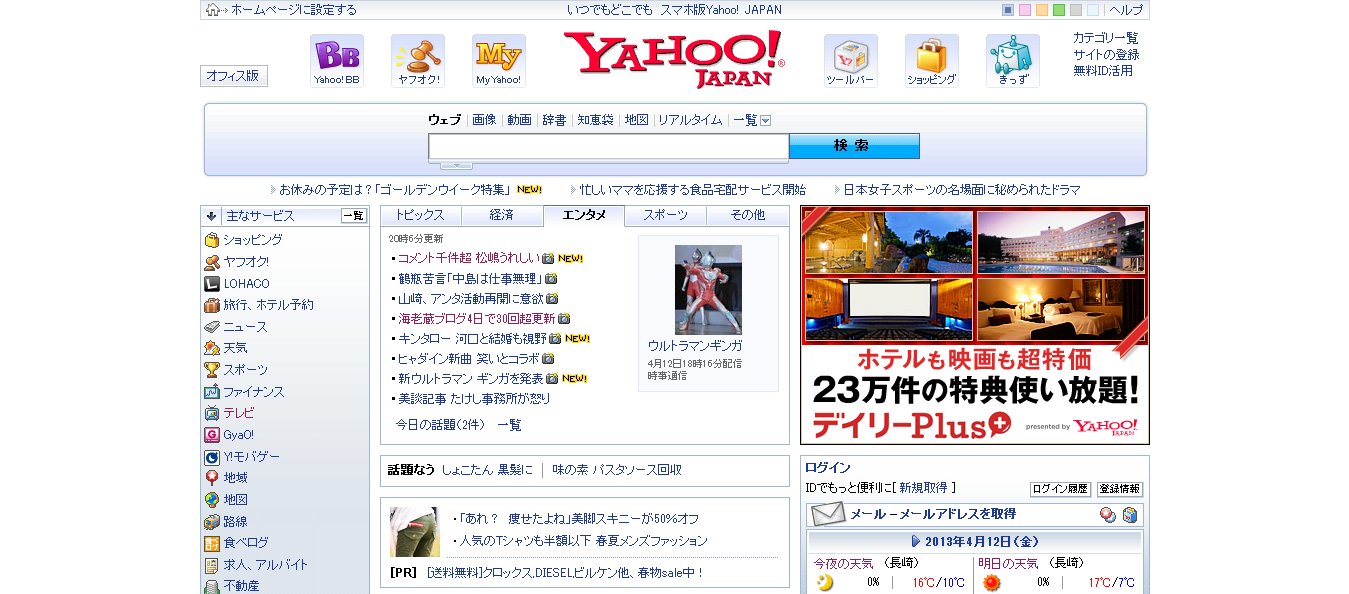Select the 知恵袋 search type
1349x594 pixels.
coord(595,120)
